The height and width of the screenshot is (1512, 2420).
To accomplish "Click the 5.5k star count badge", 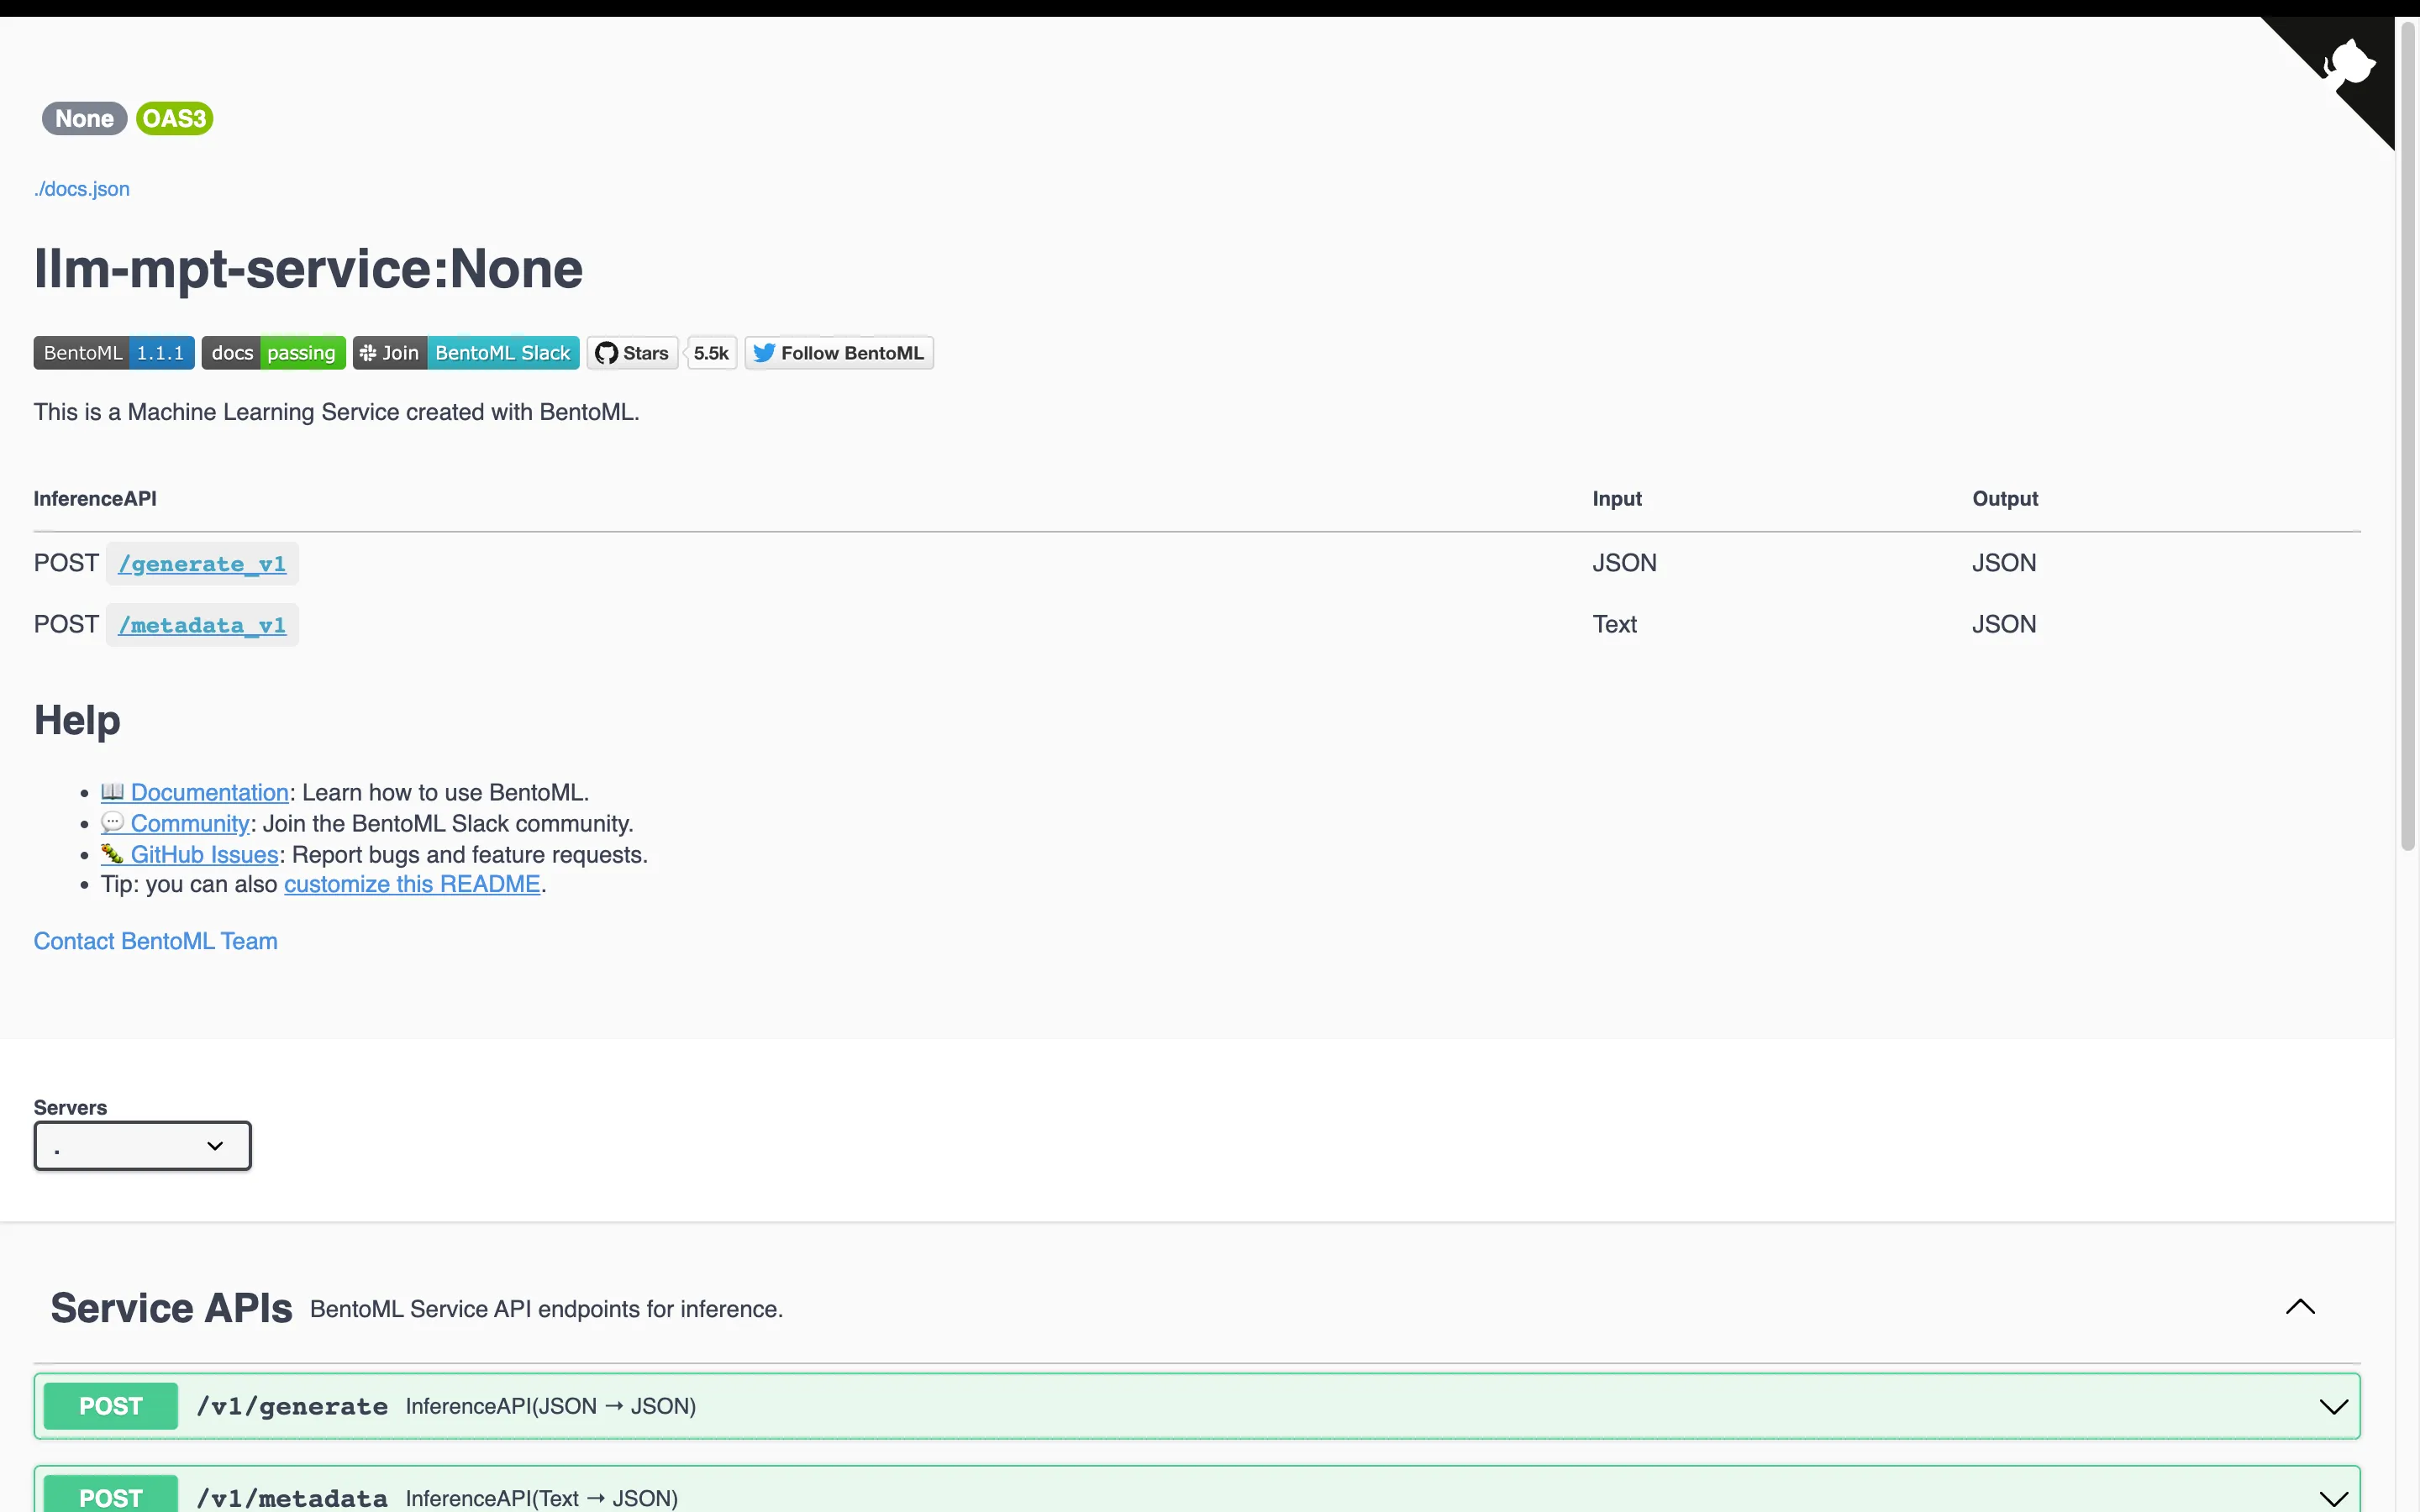I will [711, 353].
